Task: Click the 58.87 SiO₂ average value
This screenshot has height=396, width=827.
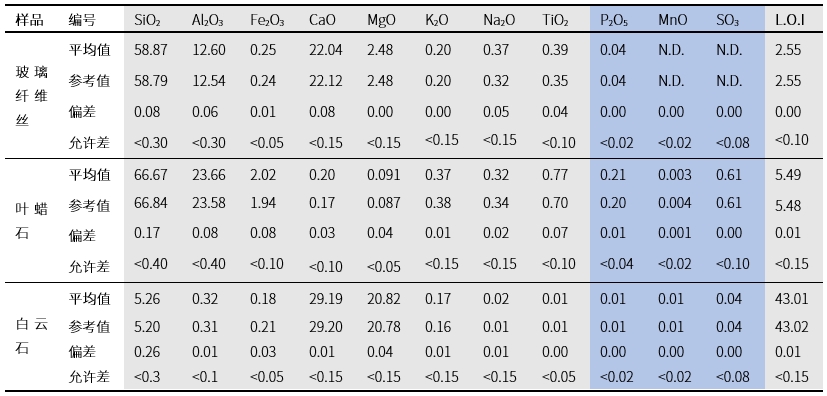Action: coord(151,50)
